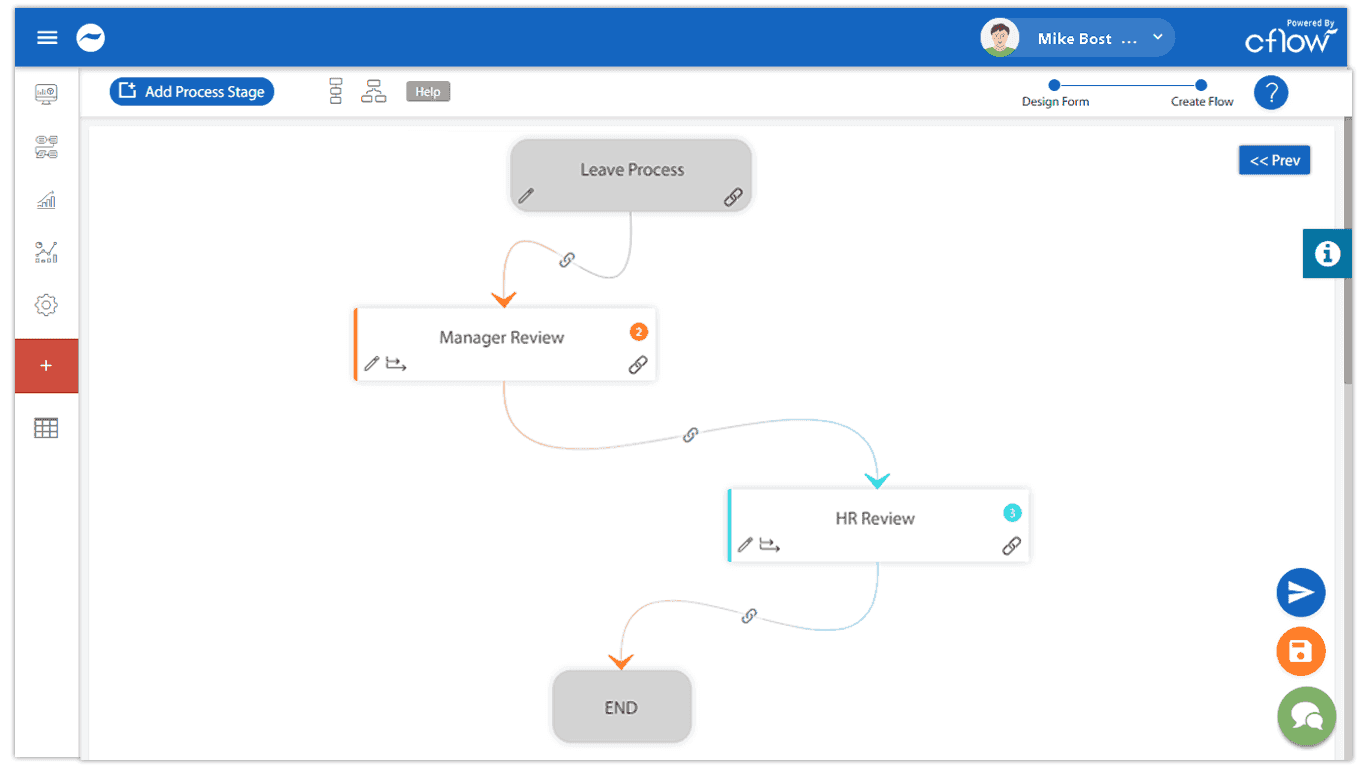Click the link icon on HR Review stage
Screen dimensions: 1366x768
(1012, 546)
